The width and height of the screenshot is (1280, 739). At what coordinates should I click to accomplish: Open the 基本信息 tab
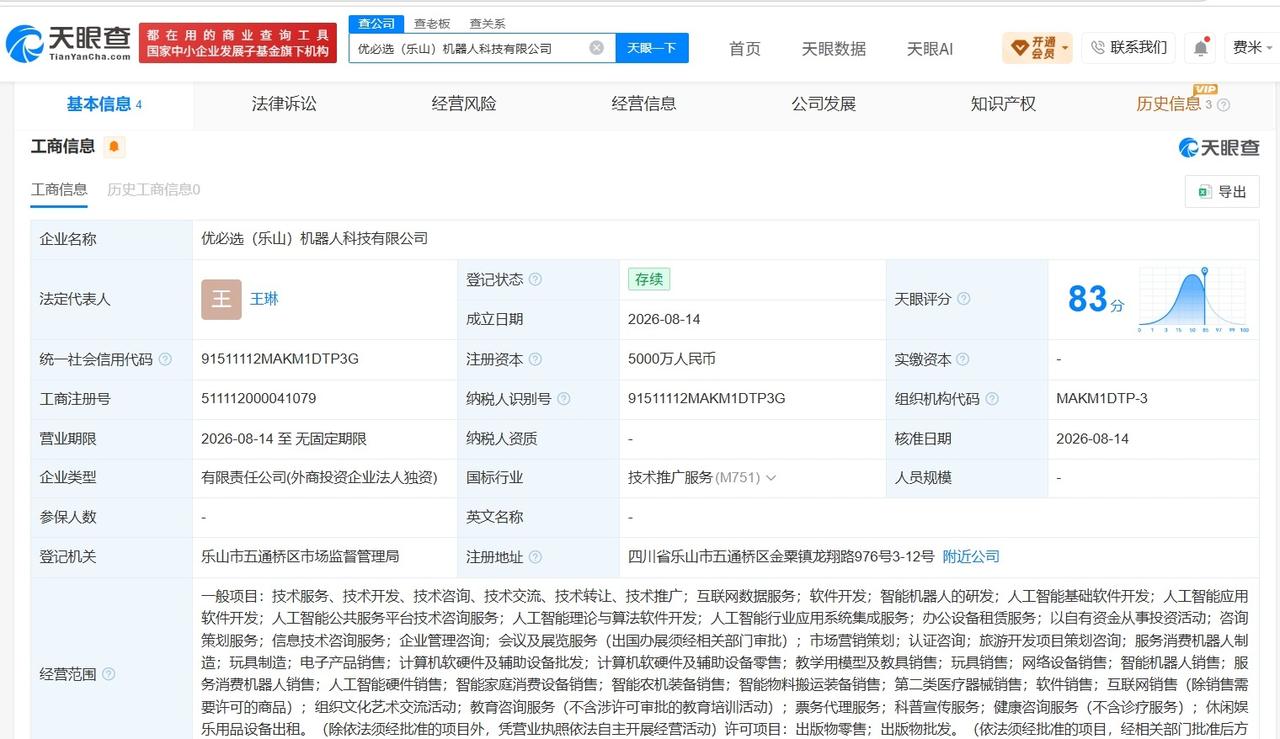[104, 104]
